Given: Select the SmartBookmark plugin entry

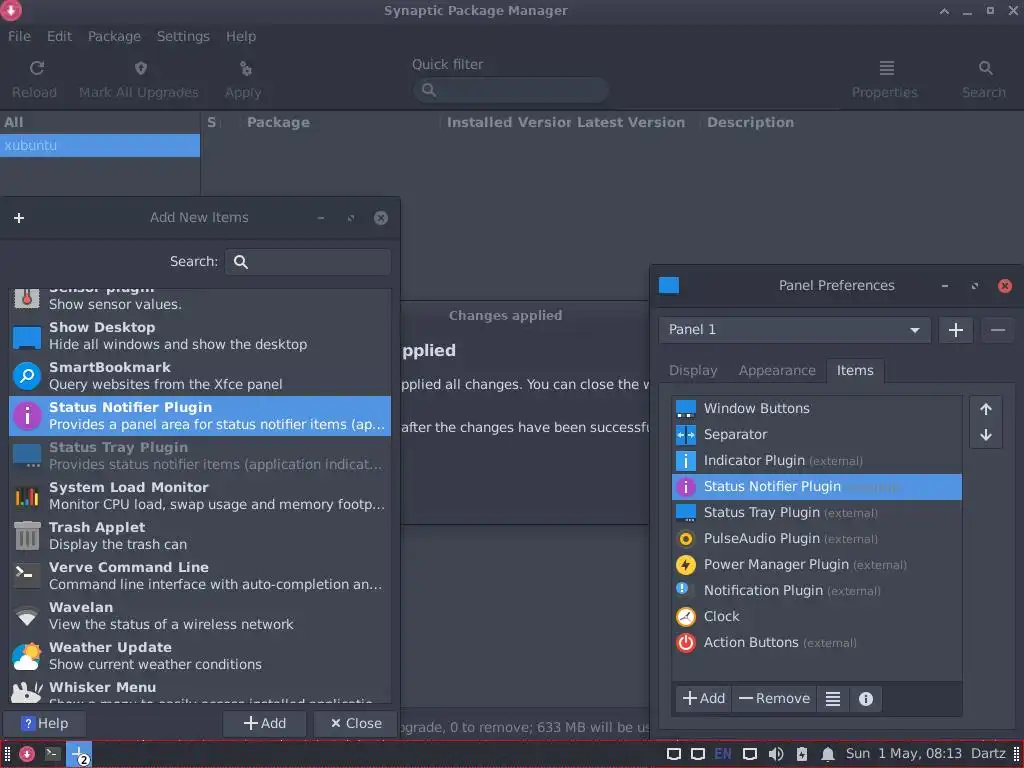Looking at the screenshot, I should pyautogui.click(x=200, y=376).
